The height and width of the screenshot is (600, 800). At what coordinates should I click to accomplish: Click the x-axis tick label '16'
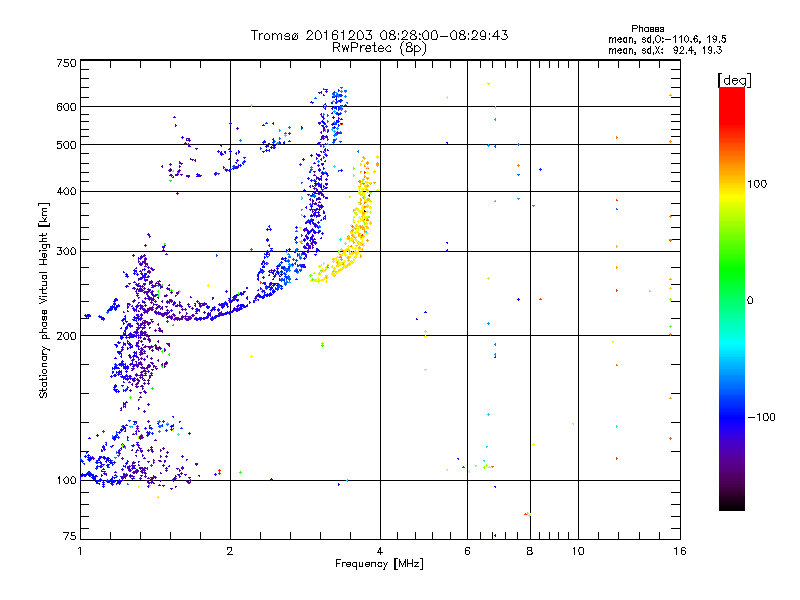click(x=680, y=551)
